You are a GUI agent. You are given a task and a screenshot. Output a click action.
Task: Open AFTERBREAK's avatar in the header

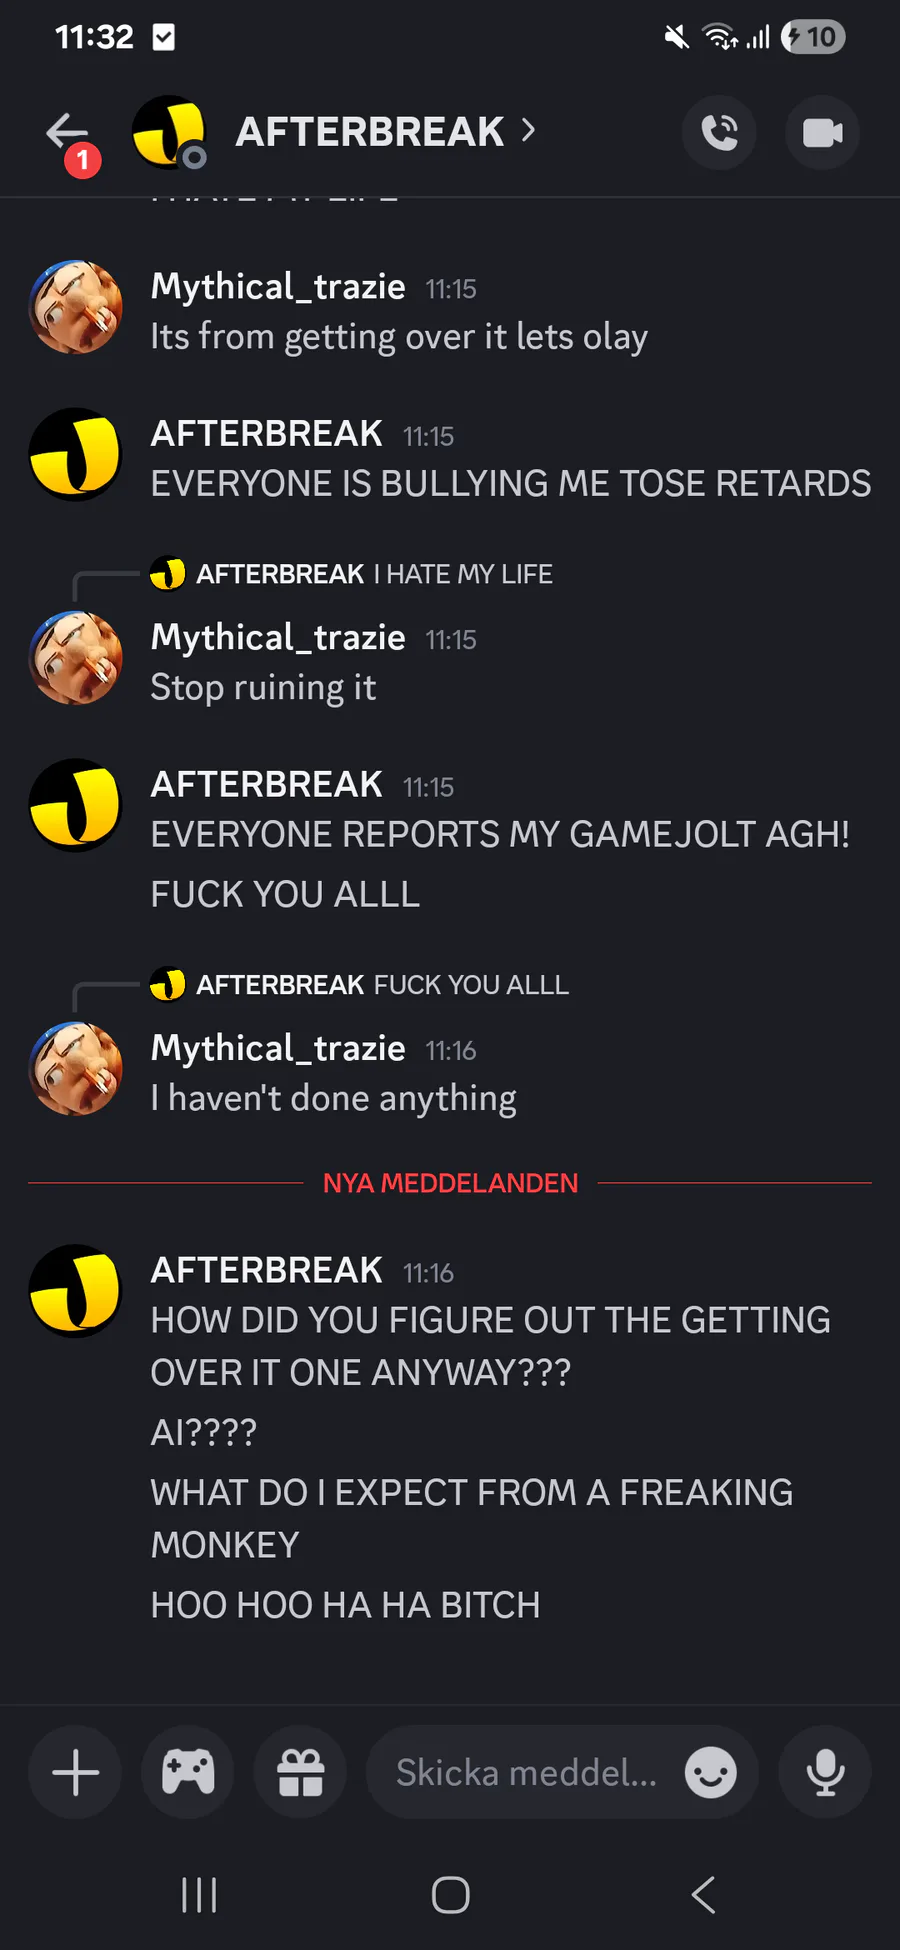(x=170, y=132)
